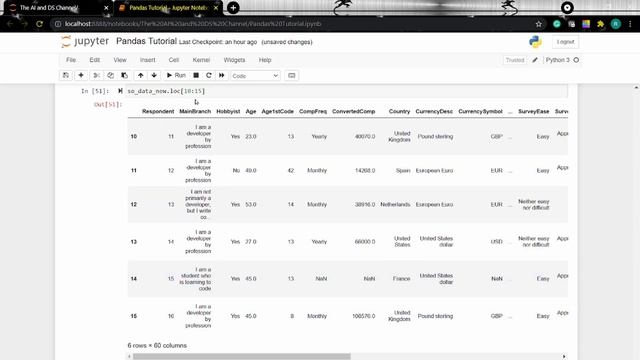
Task: Bookmark this page with the star icon
Action: tap(539, 24)
